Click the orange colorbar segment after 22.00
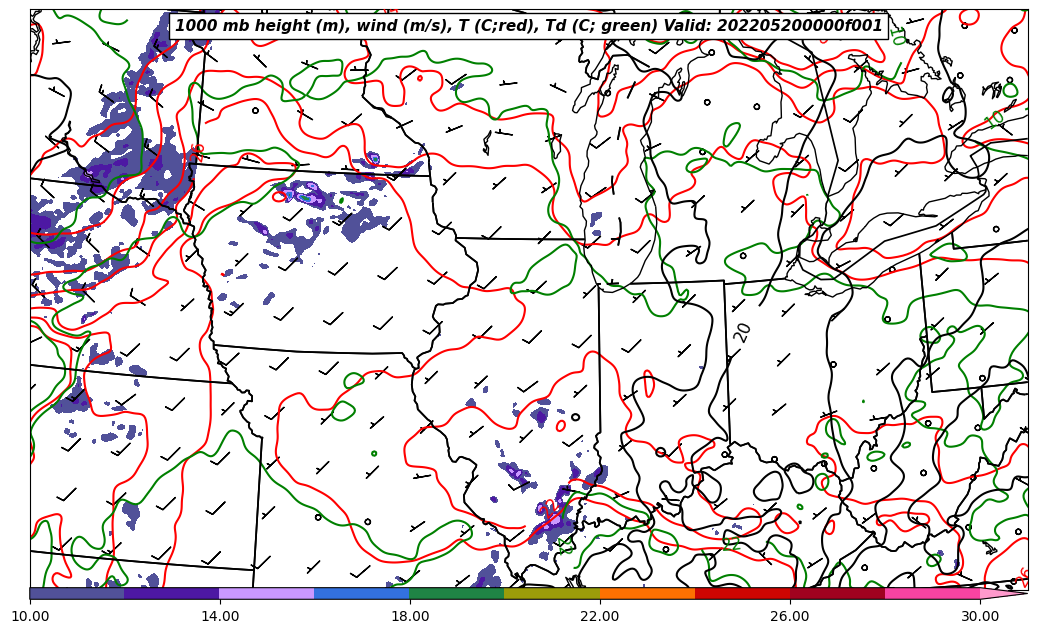Screen dimensions: 1037x633 (647, 593)
